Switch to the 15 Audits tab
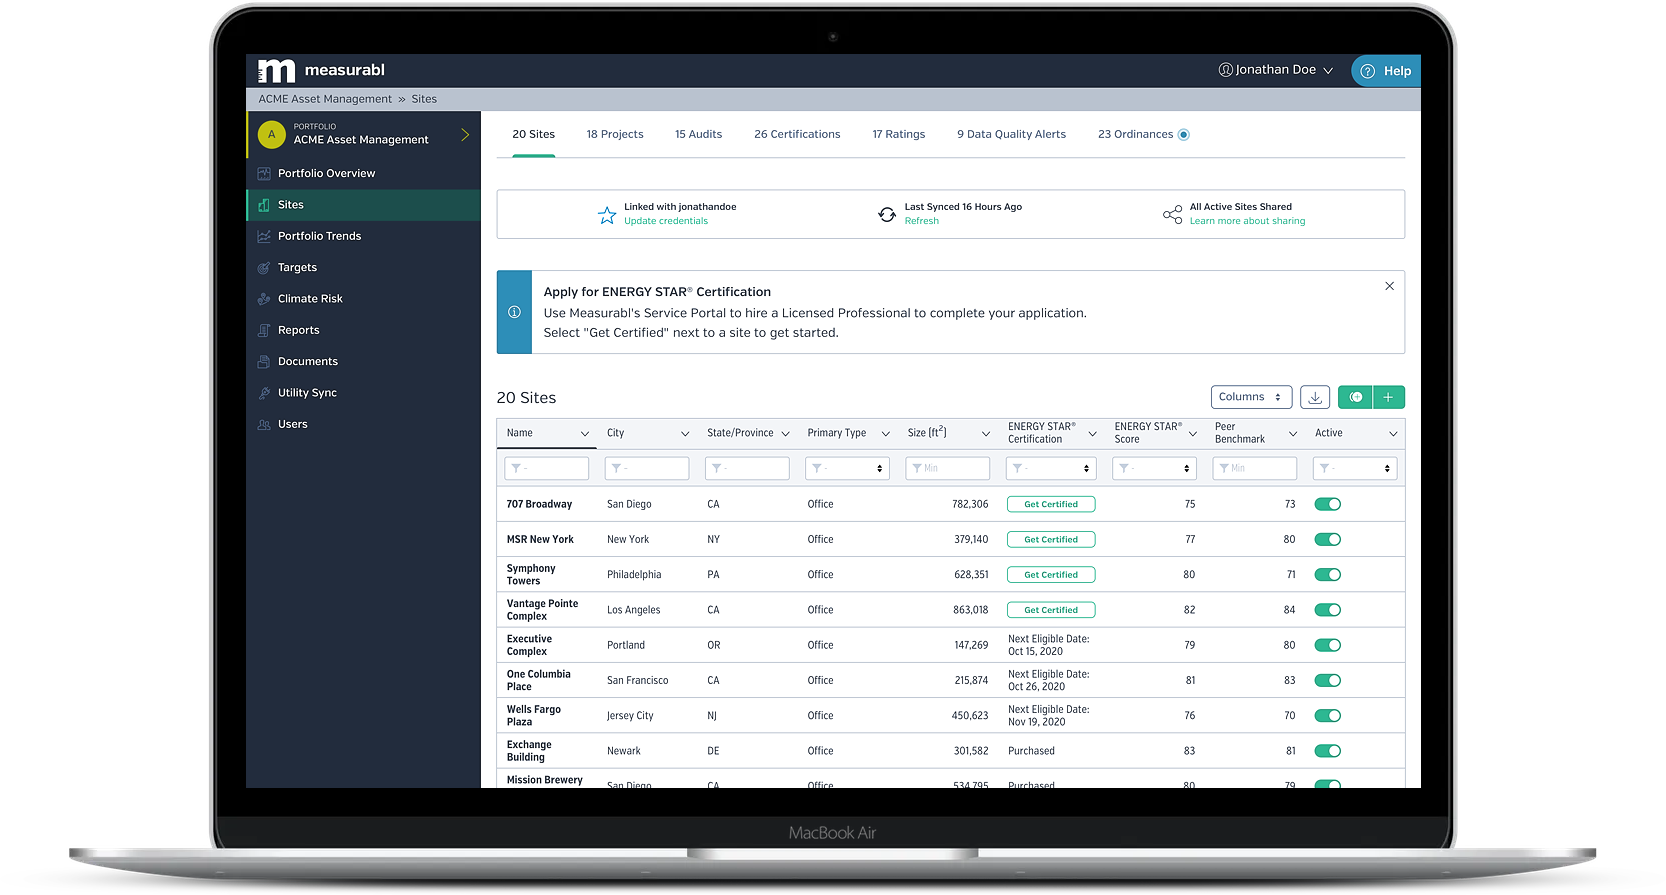Image resolution: width=1666 pixels, height=895 pixels. point(698,134)
